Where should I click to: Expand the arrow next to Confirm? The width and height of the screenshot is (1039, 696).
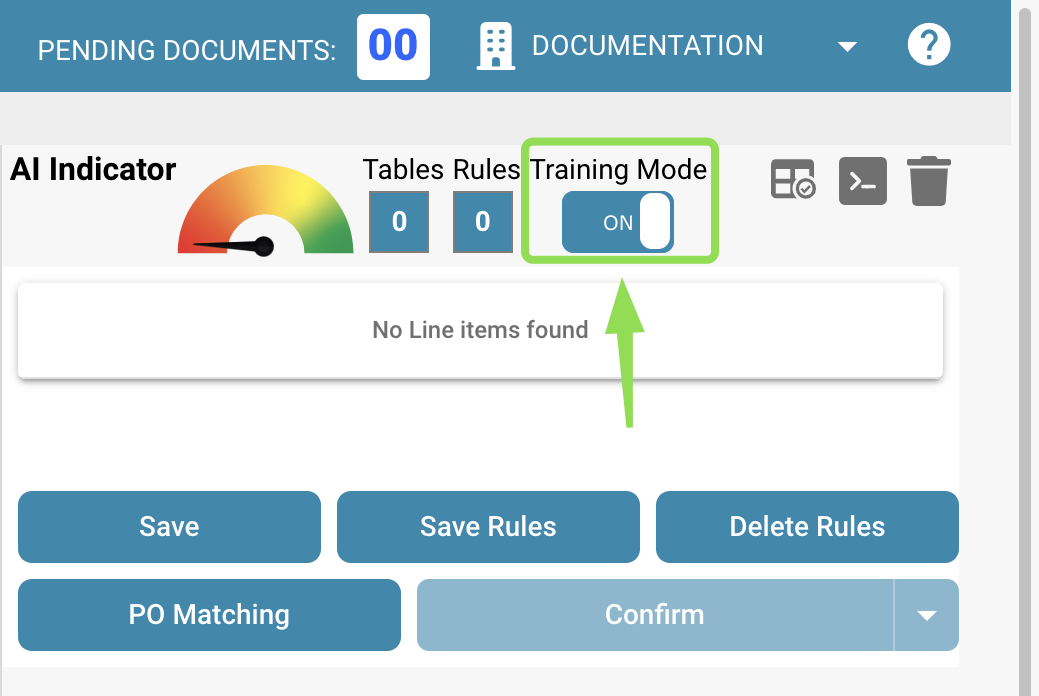coord(926,615)
